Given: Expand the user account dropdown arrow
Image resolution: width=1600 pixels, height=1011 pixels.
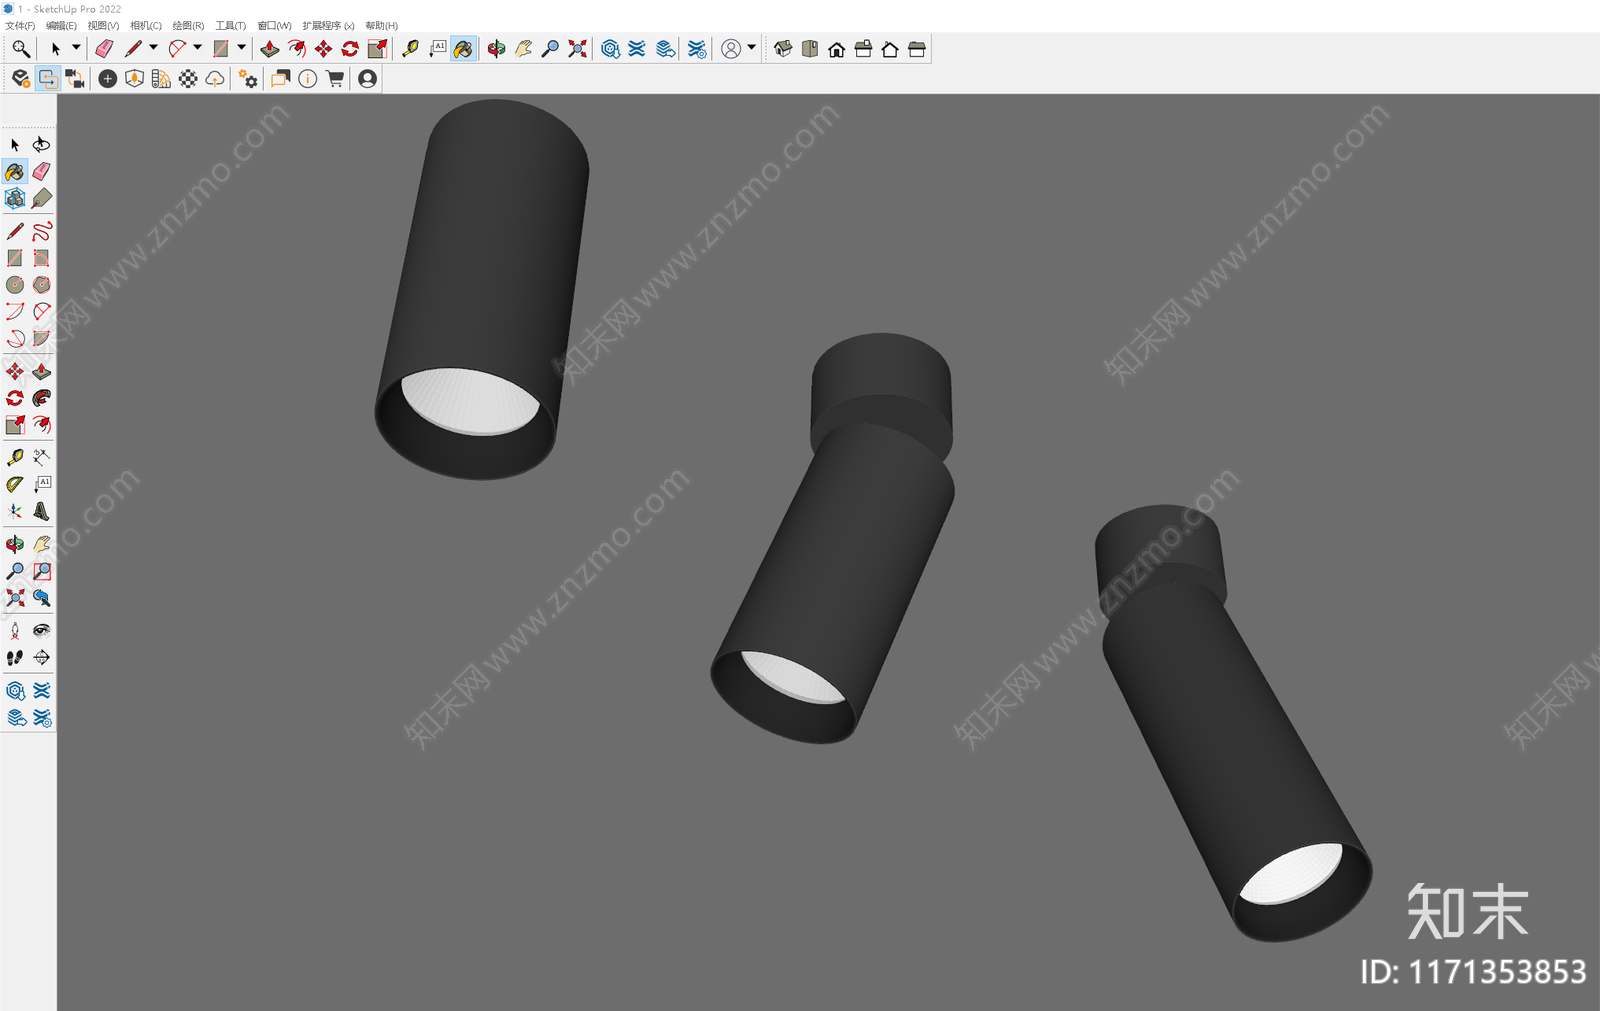Looking at the screenshot, I should click(x=751, y=48).
